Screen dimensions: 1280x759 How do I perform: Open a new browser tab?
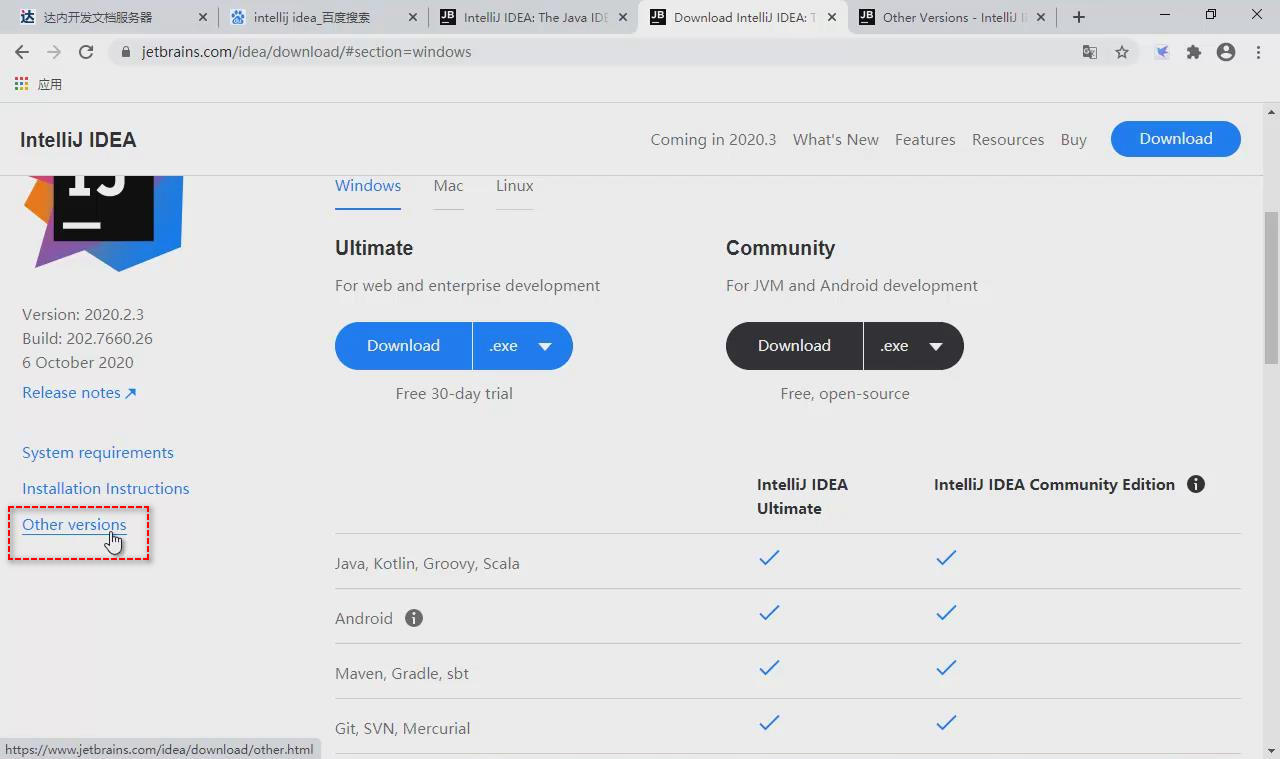[1079, 17]
